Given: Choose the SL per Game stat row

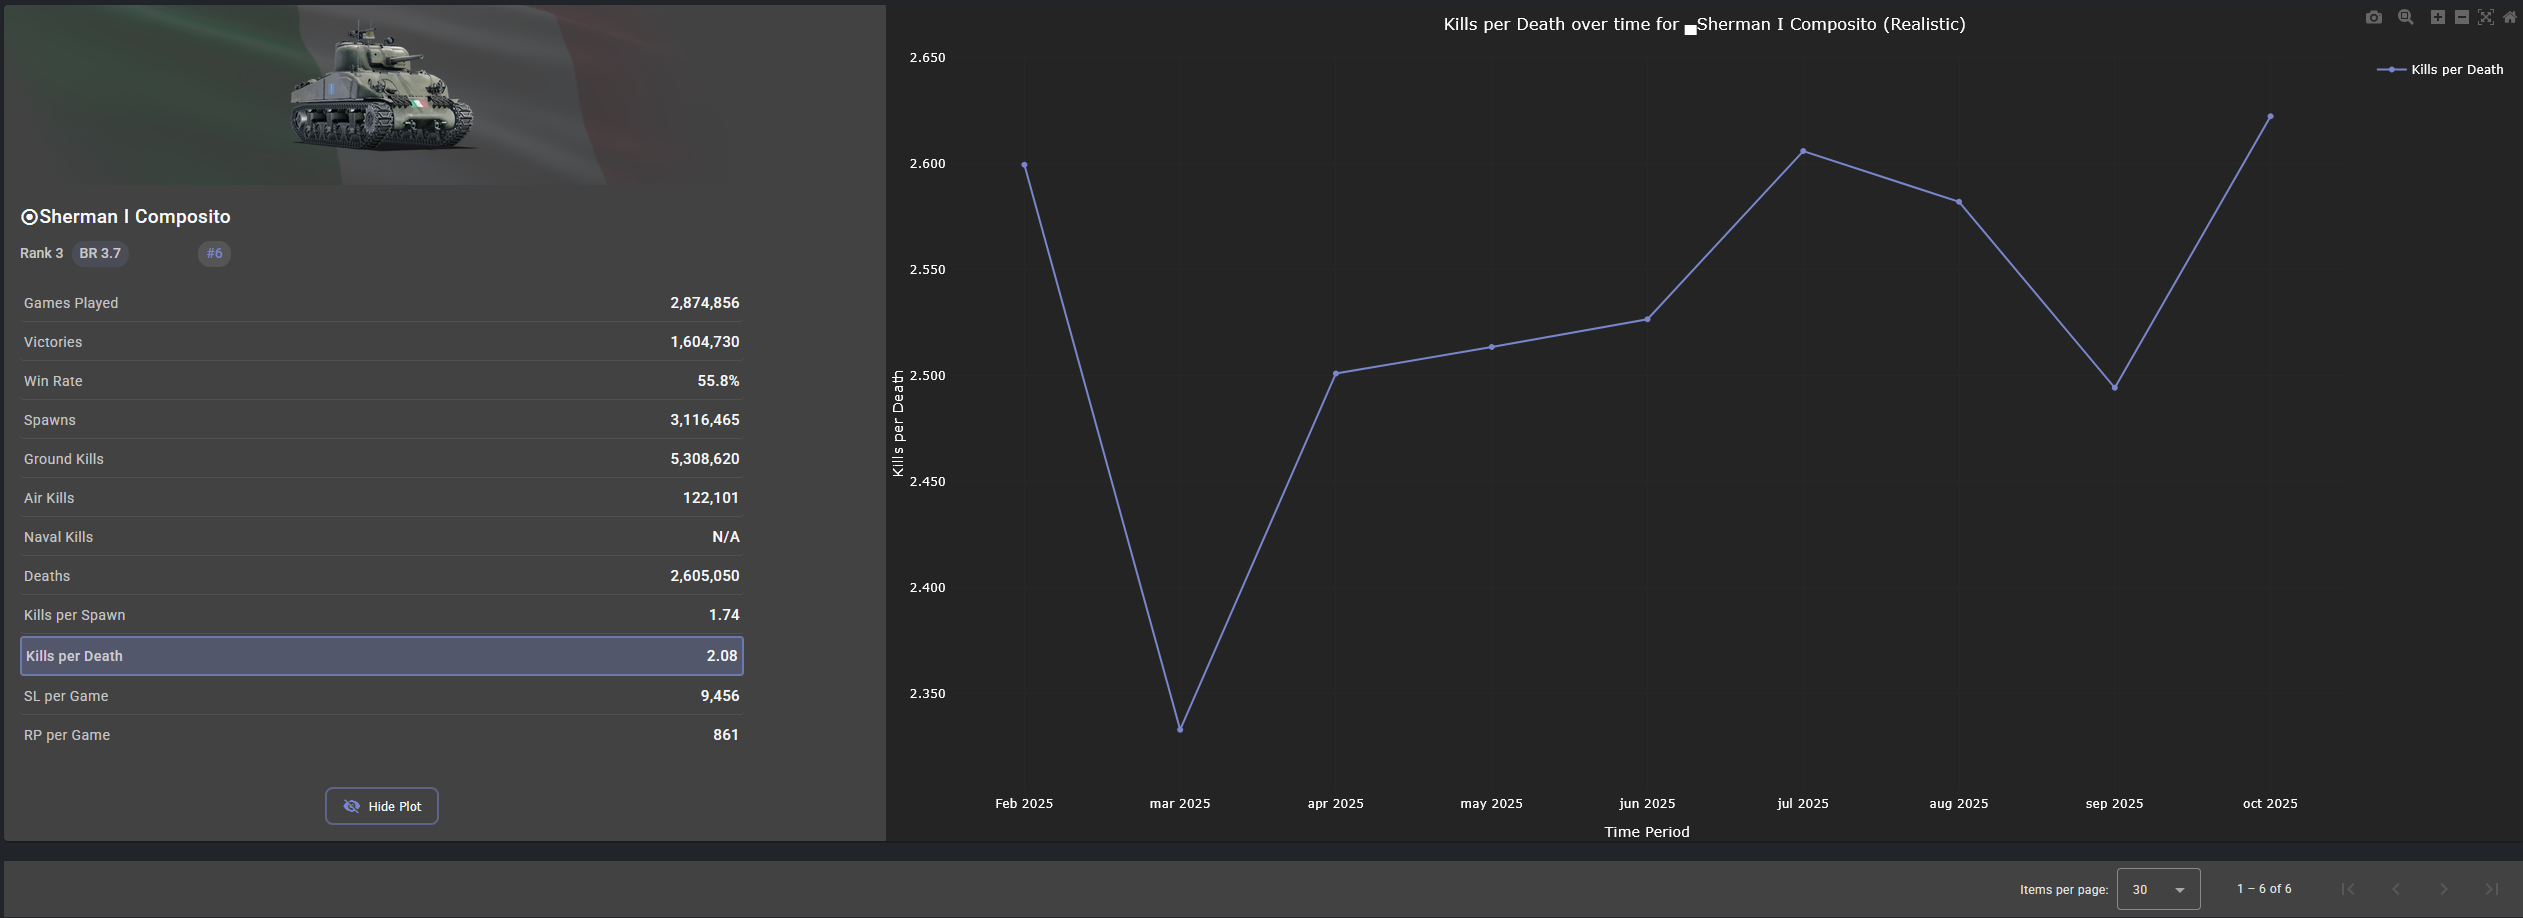Looking at the screenshot, I should click(381, 696).
